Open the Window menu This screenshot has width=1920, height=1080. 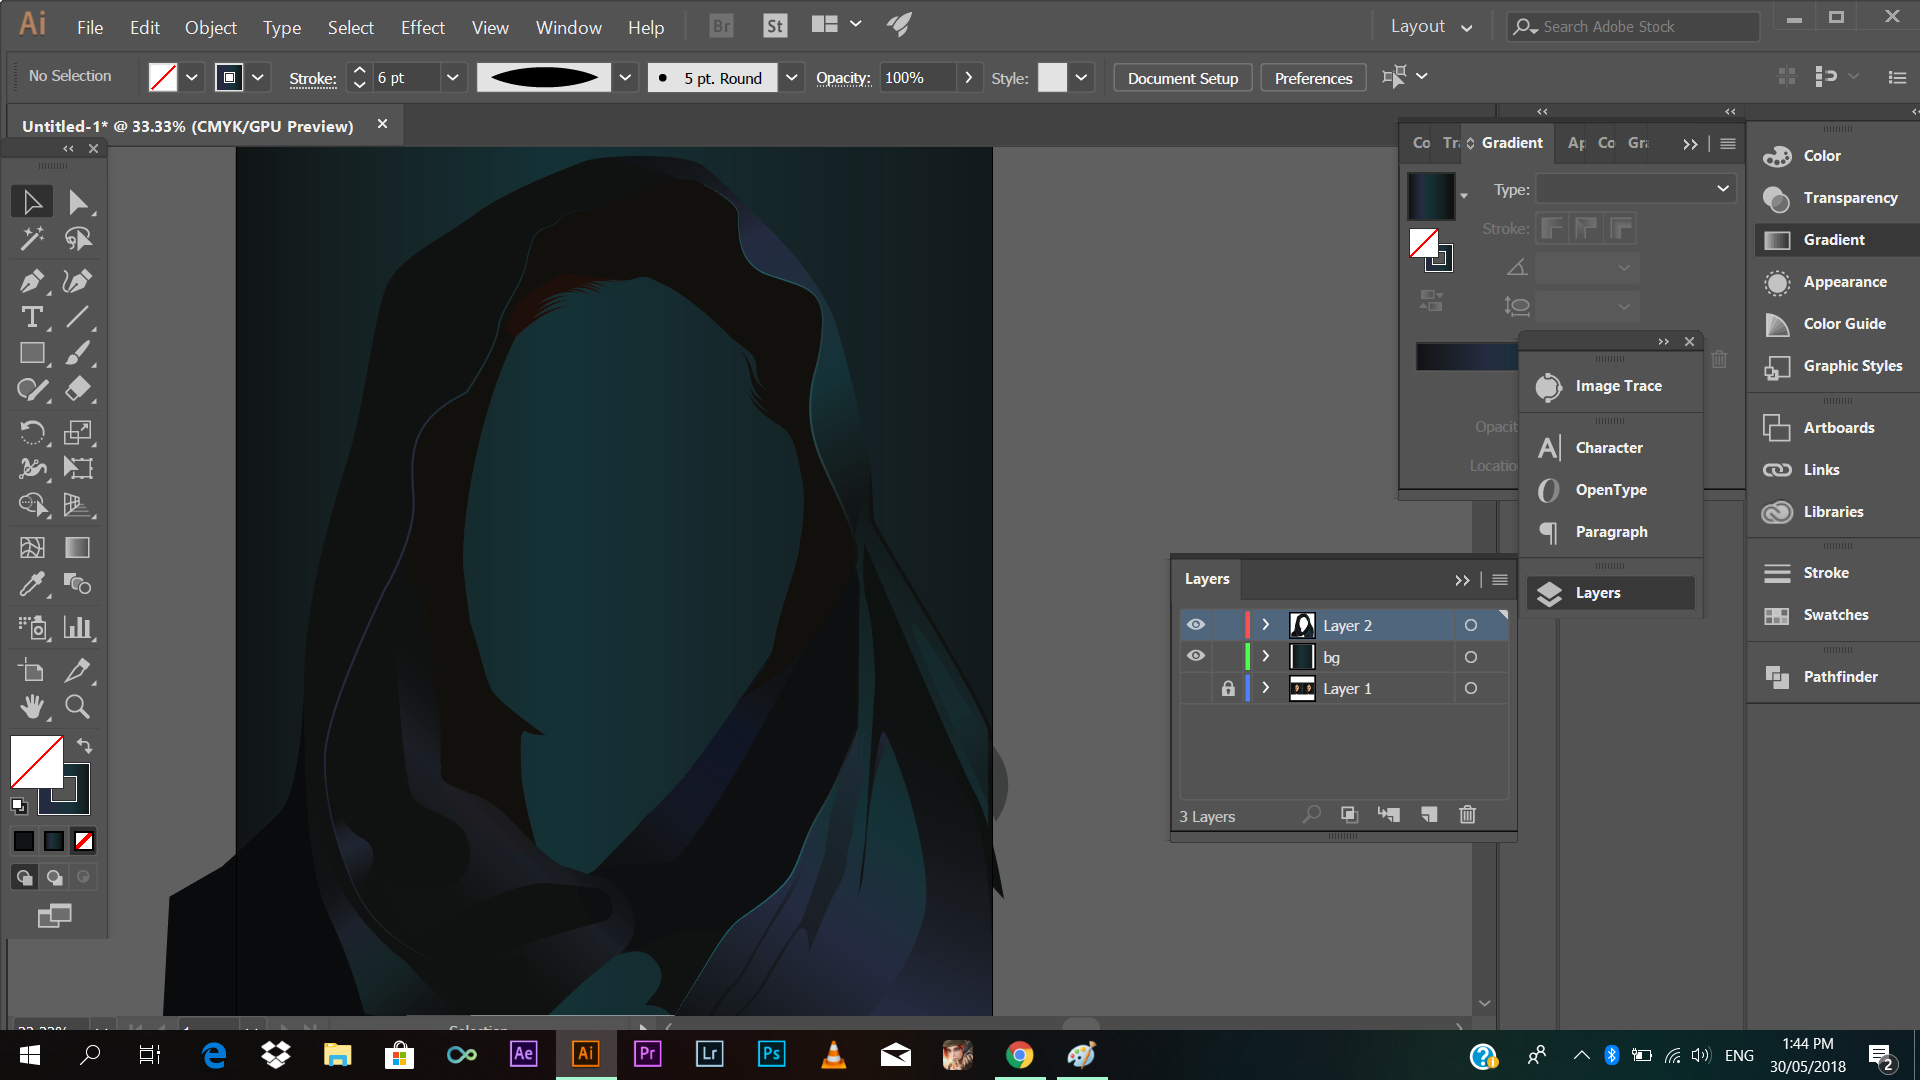tap(569, 27)
